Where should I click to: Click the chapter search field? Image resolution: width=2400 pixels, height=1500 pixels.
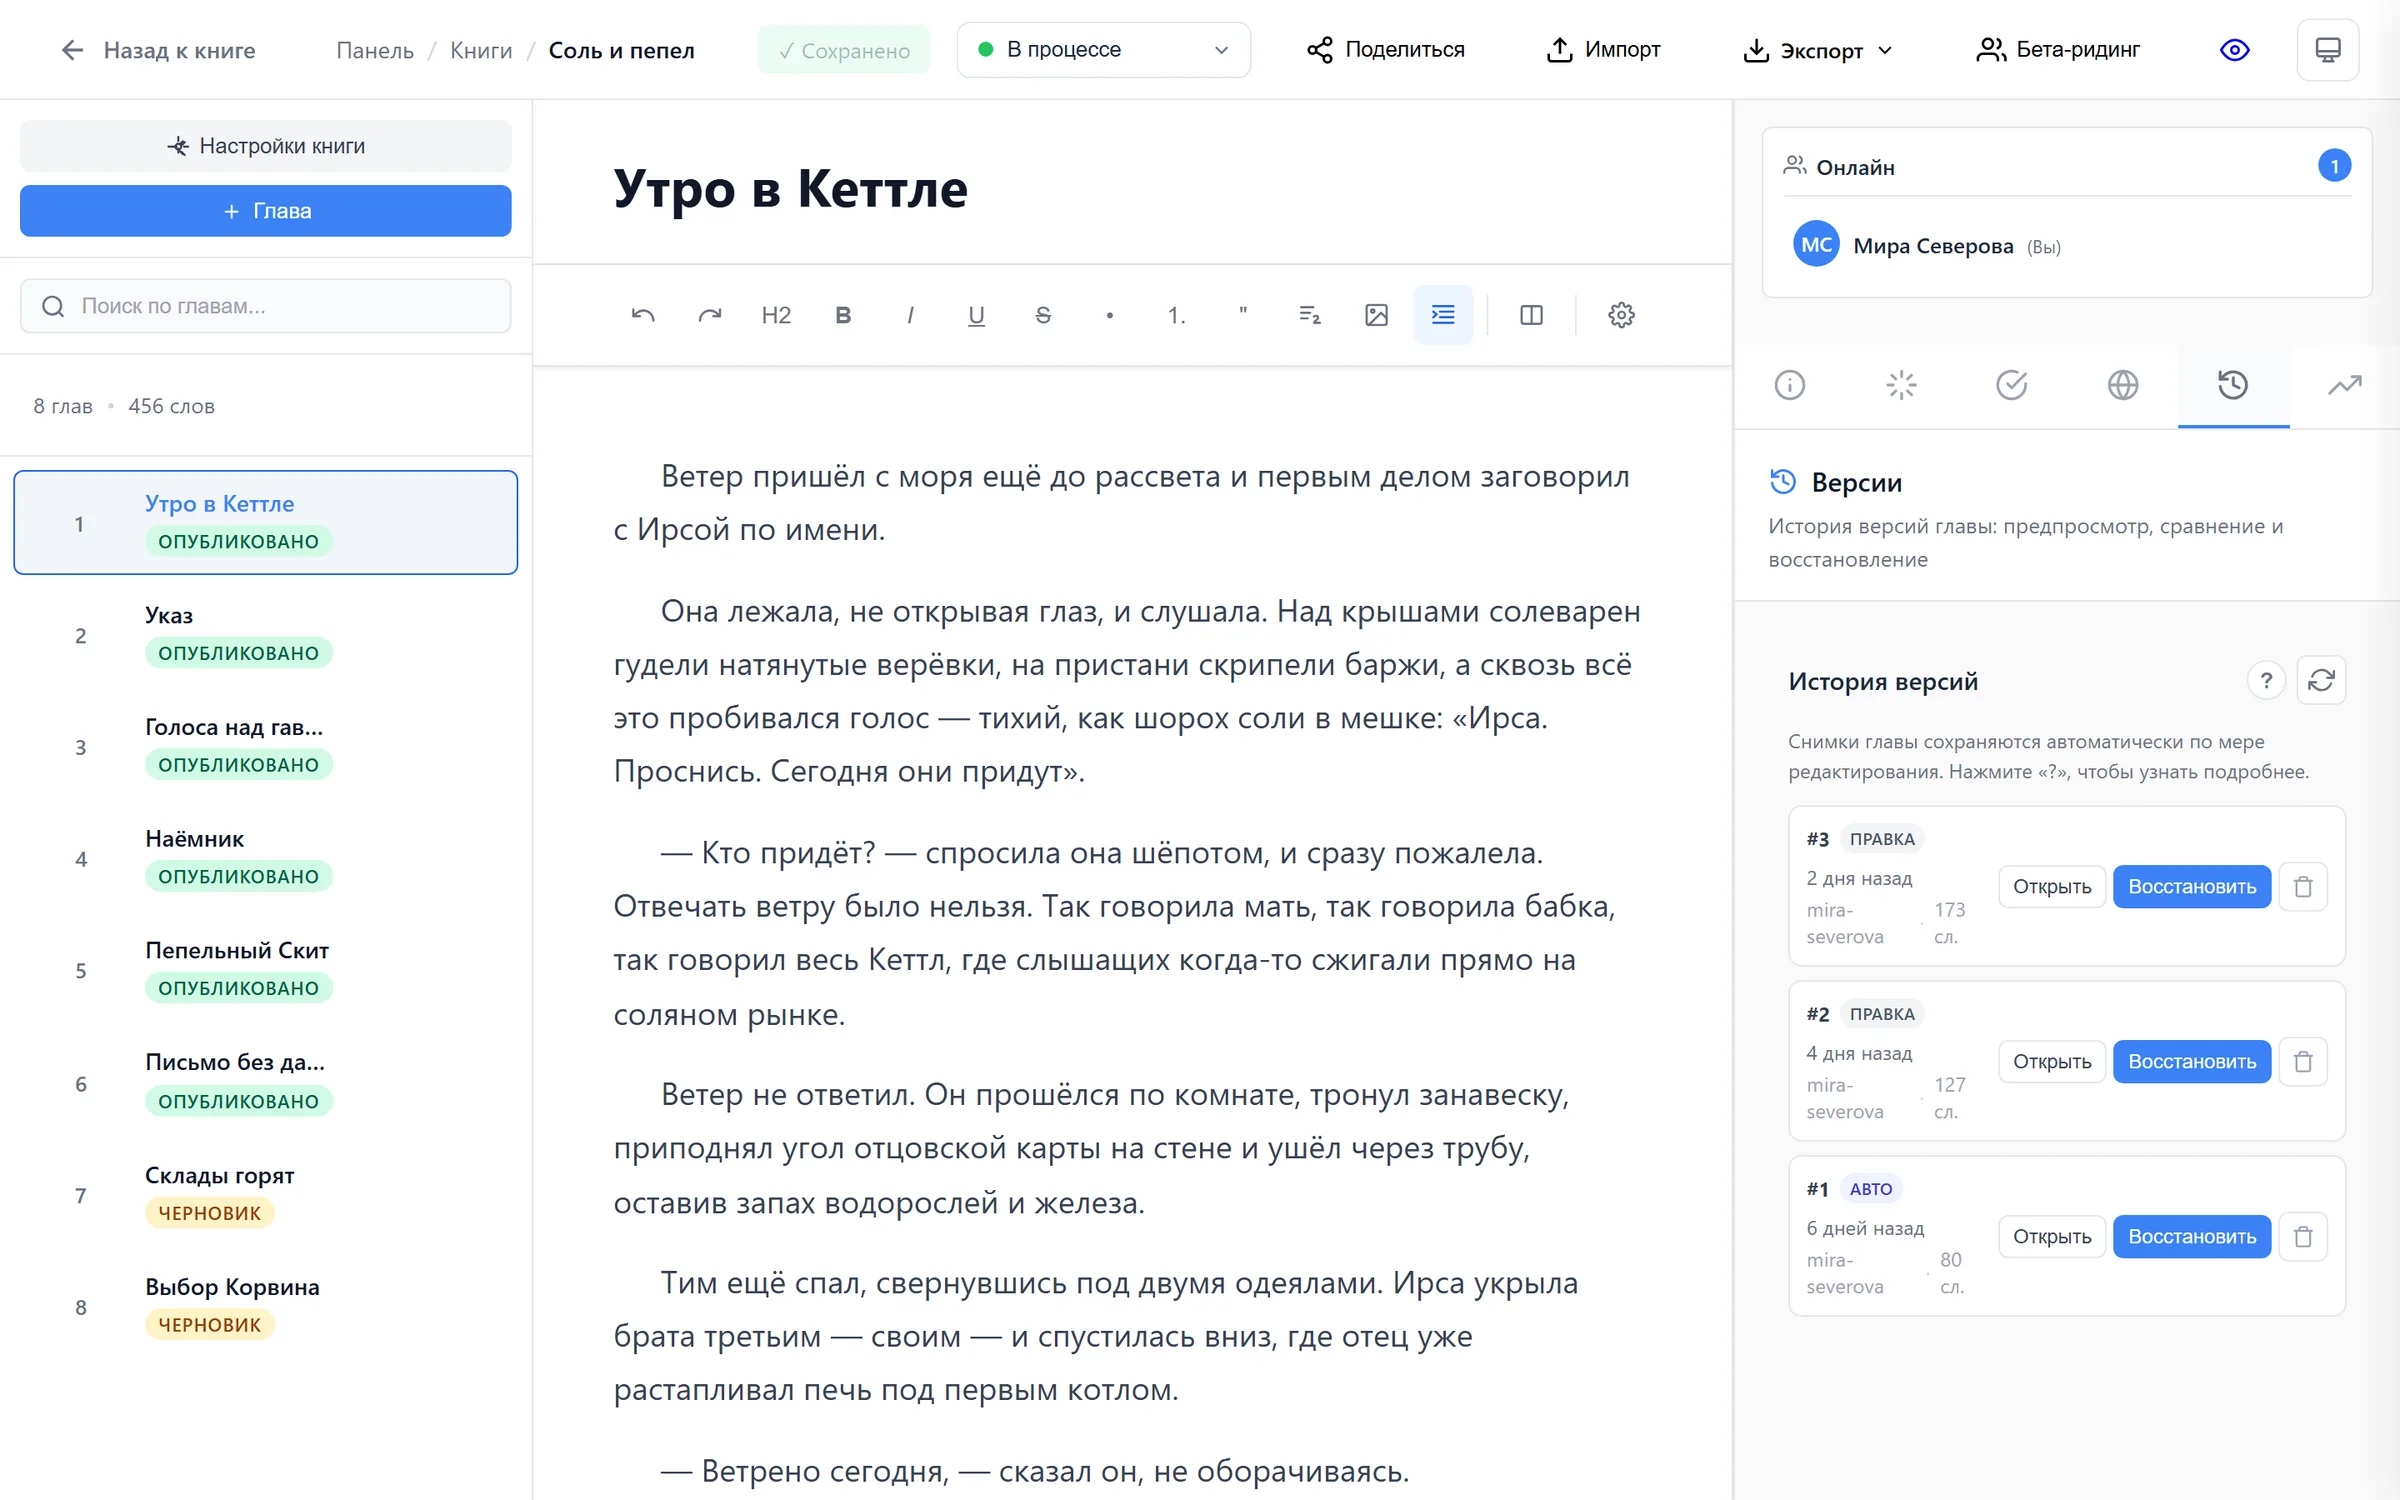tap(266, 306)
